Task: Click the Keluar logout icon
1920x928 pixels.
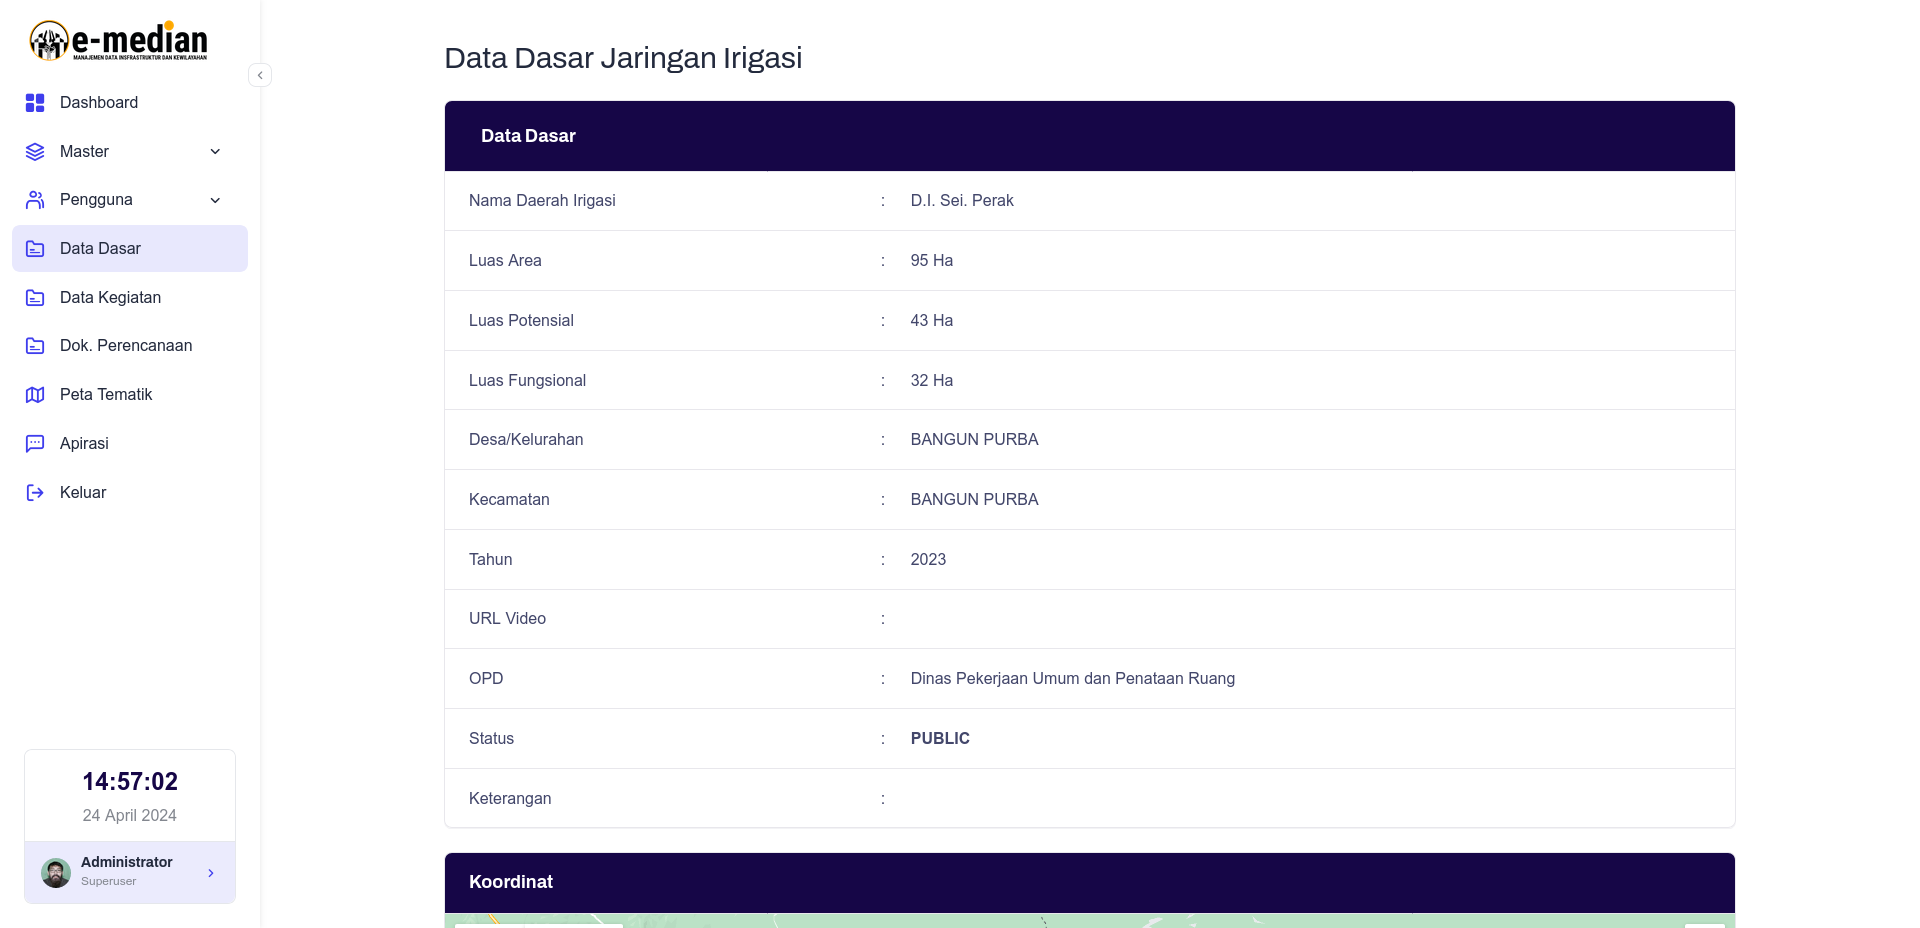Action: click(x=35, y=493)
